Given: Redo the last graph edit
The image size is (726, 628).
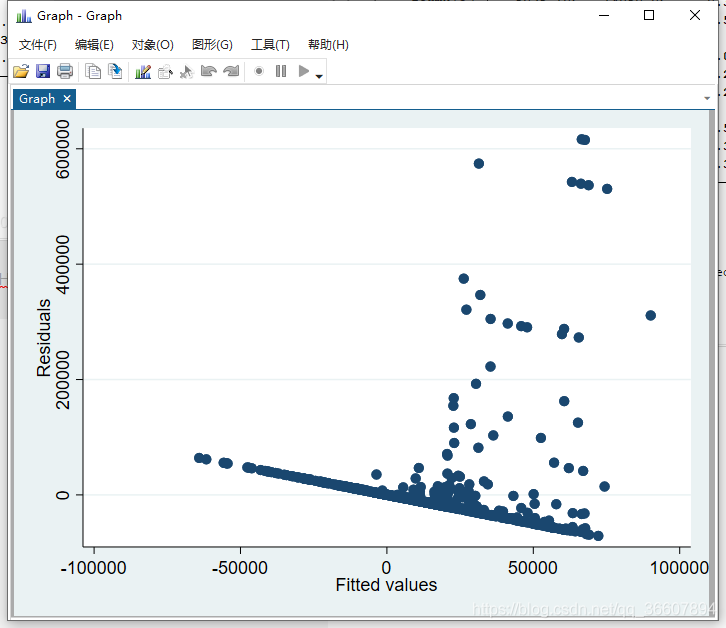Looking at the screenshot, I should click(231, 71).
